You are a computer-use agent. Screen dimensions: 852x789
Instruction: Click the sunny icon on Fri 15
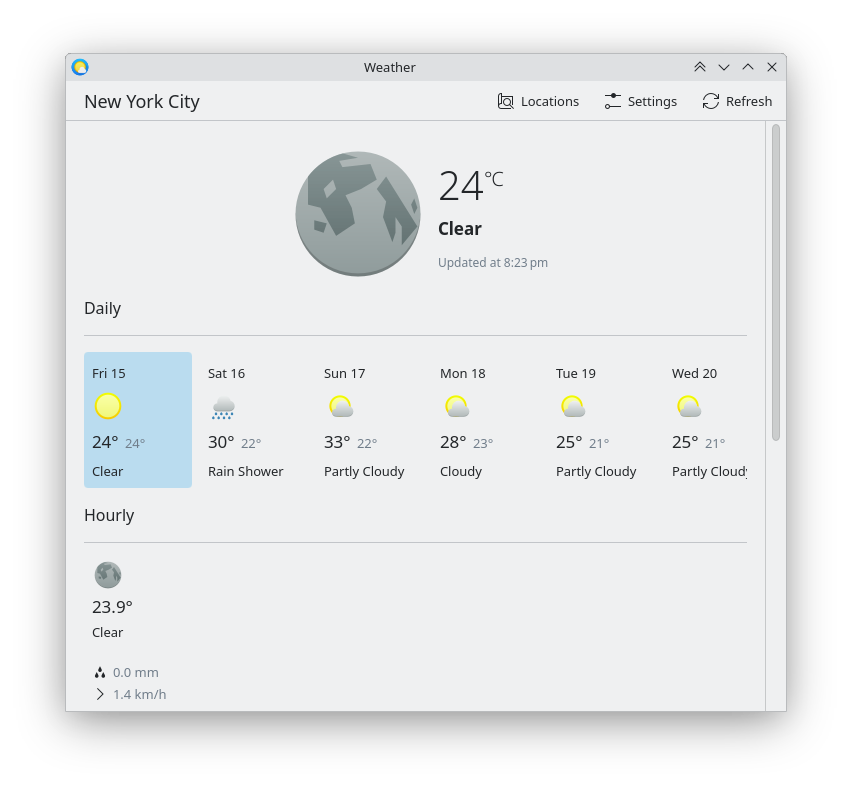(x=108, y=406)
